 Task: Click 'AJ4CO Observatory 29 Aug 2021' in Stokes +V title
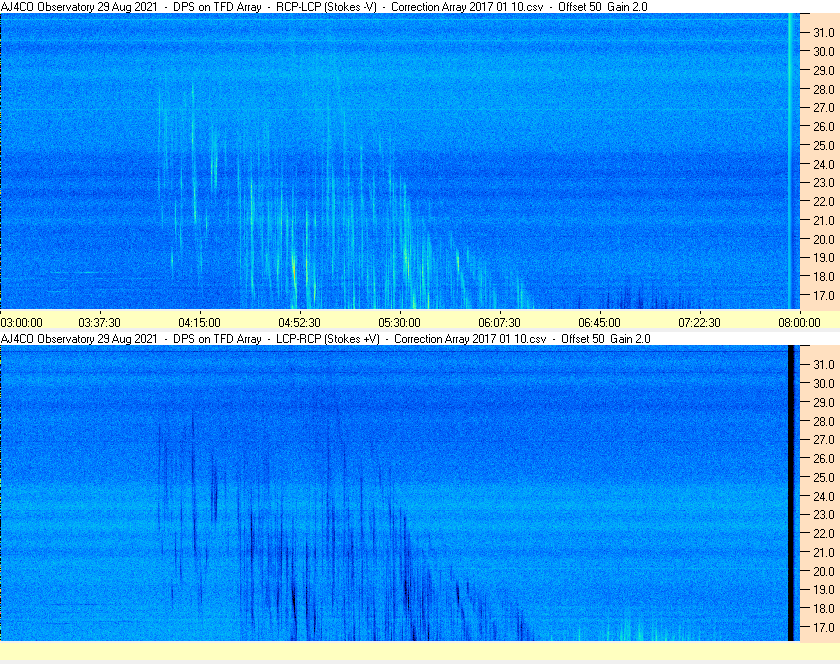click(79, 339)
